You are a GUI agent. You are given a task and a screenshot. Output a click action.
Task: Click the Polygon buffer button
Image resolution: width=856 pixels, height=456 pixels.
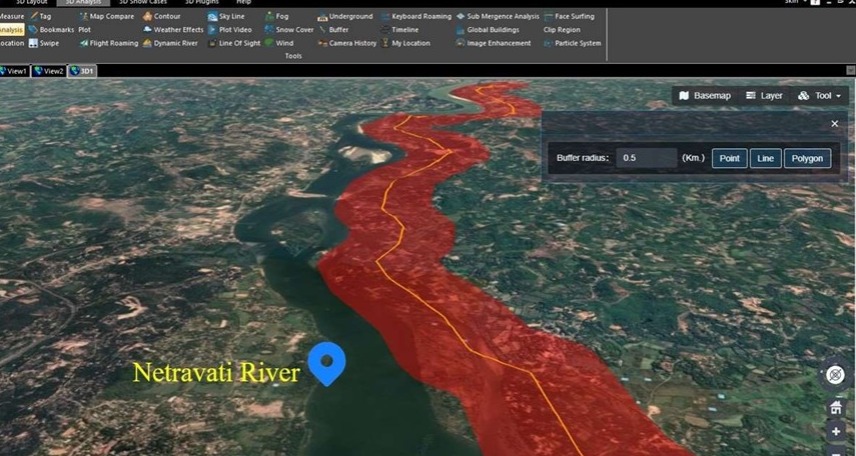(807, 158)
